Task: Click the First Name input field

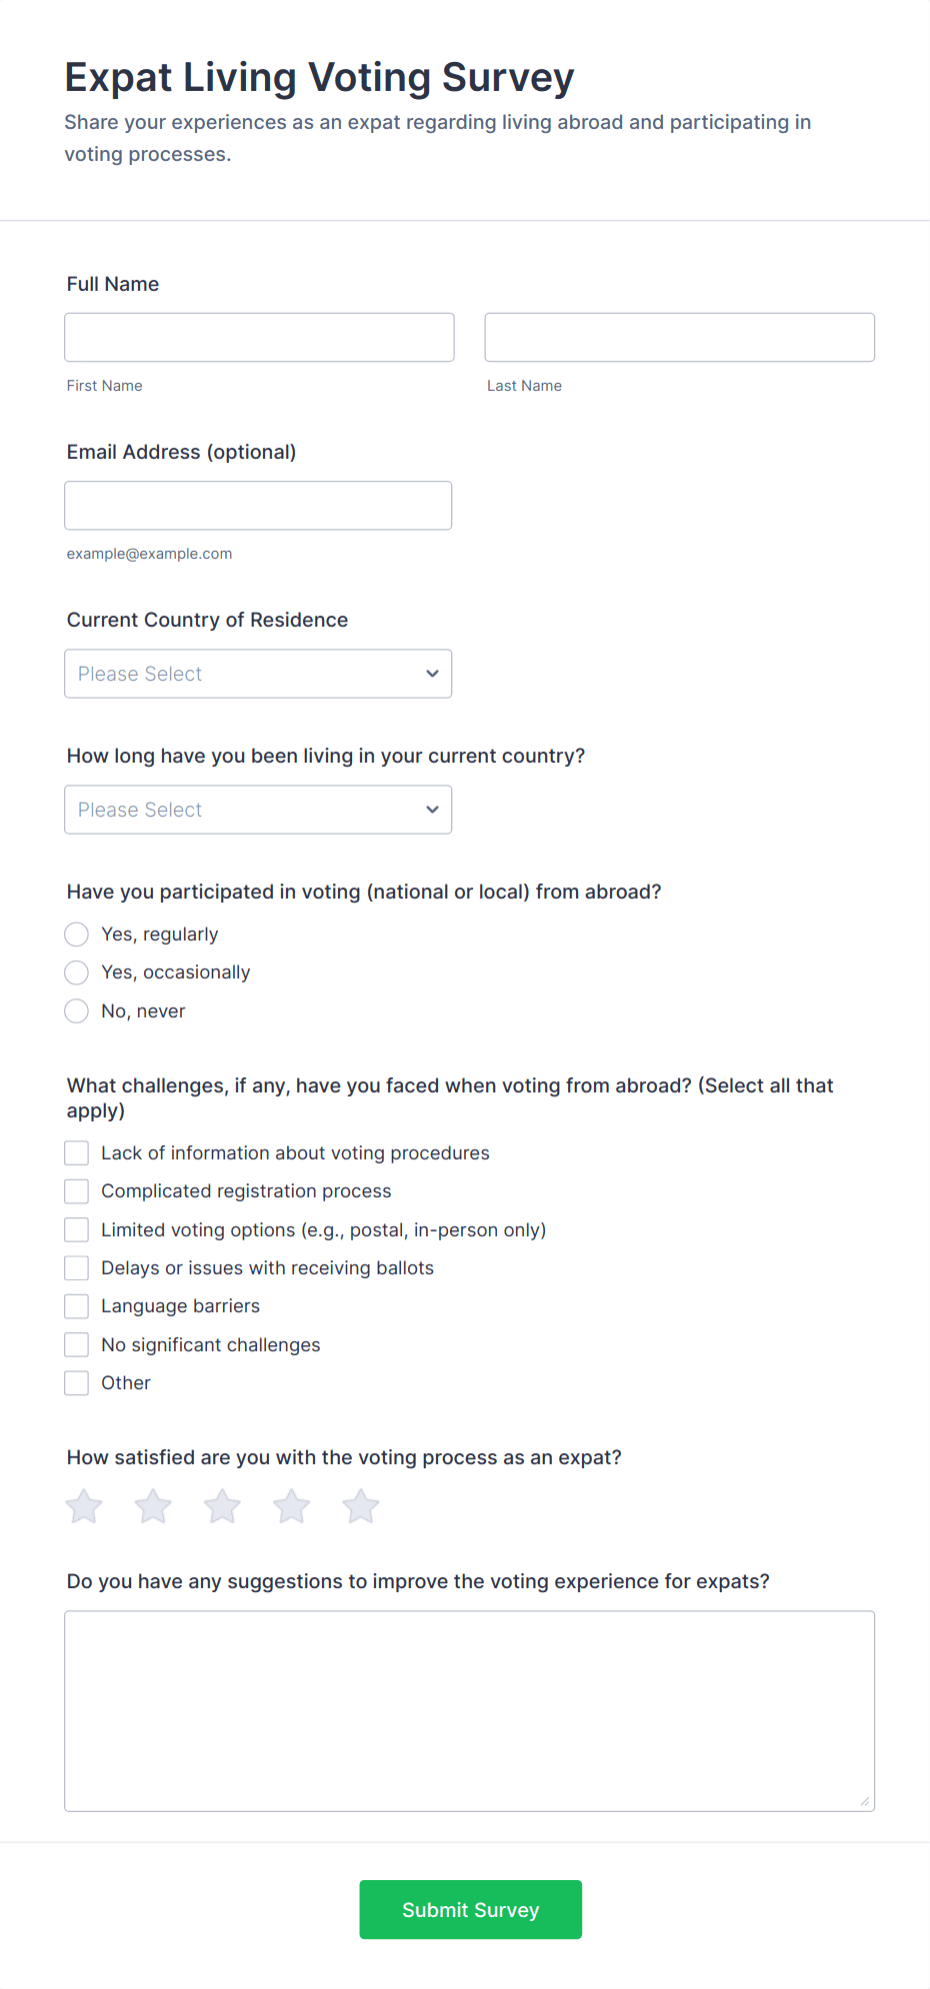Action: (x=258, y=337)
